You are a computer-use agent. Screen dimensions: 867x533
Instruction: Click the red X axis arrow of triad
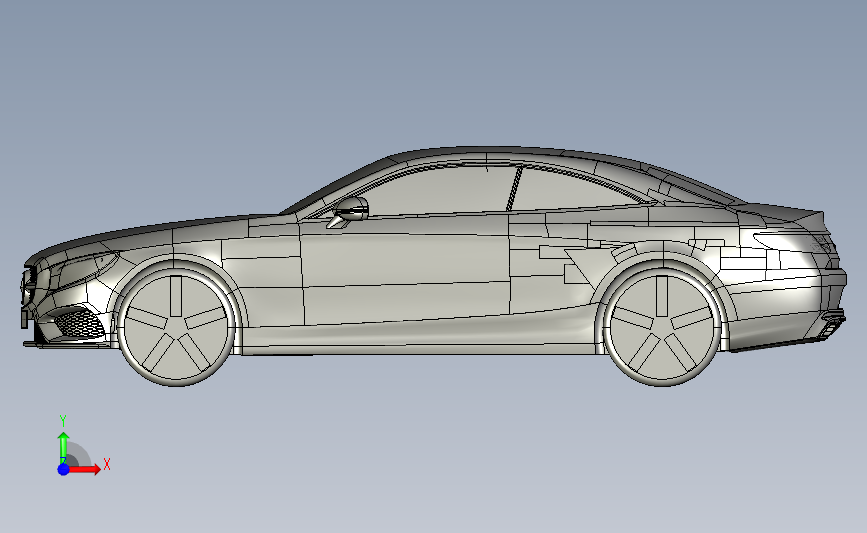pos(85,469)
